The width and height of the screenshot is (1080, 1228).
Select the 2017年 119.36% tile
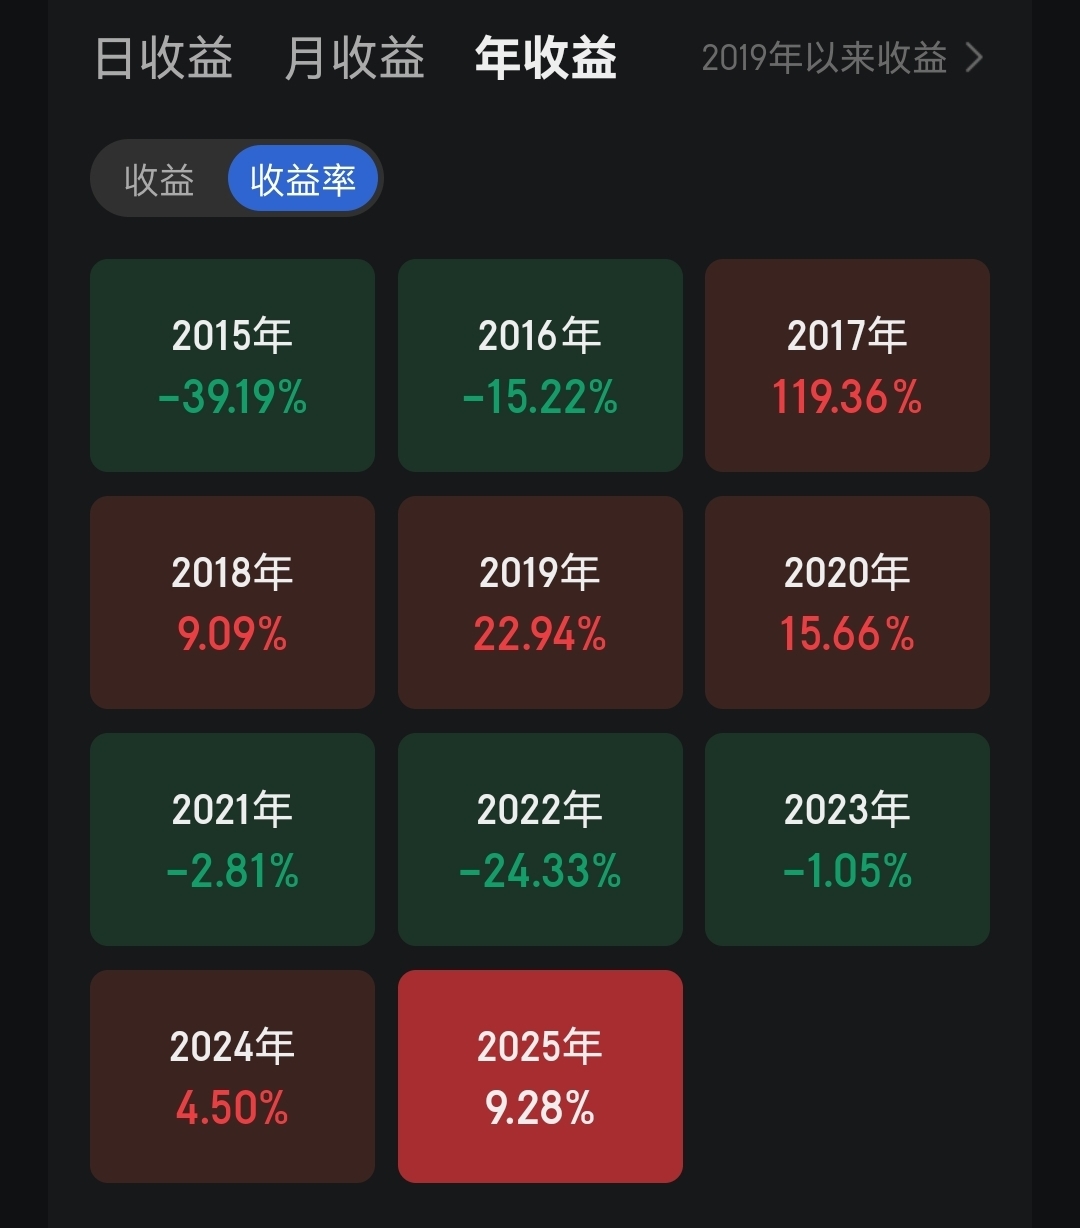(847, 365)
